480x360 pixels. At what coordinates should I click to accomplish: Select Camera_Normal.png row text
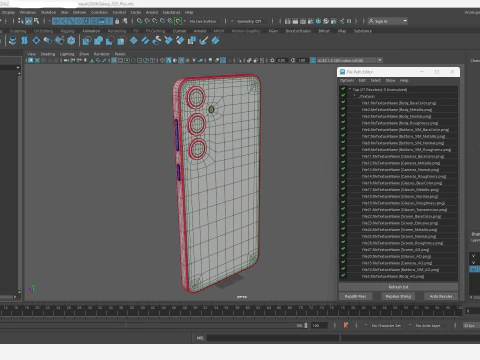coord(400,170)
